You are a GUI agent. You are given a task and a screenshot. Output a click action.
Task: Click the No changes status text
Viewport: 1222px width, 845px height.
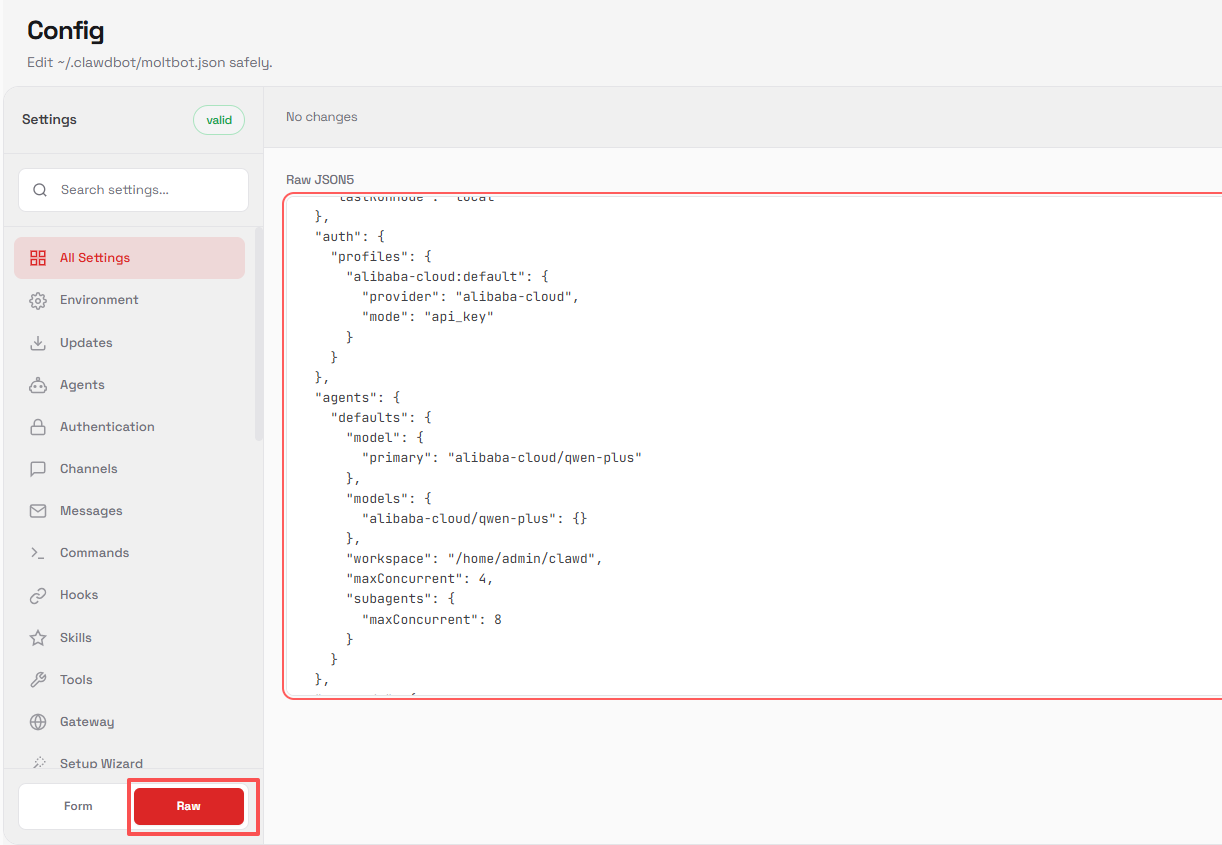[x=322, y=117]
